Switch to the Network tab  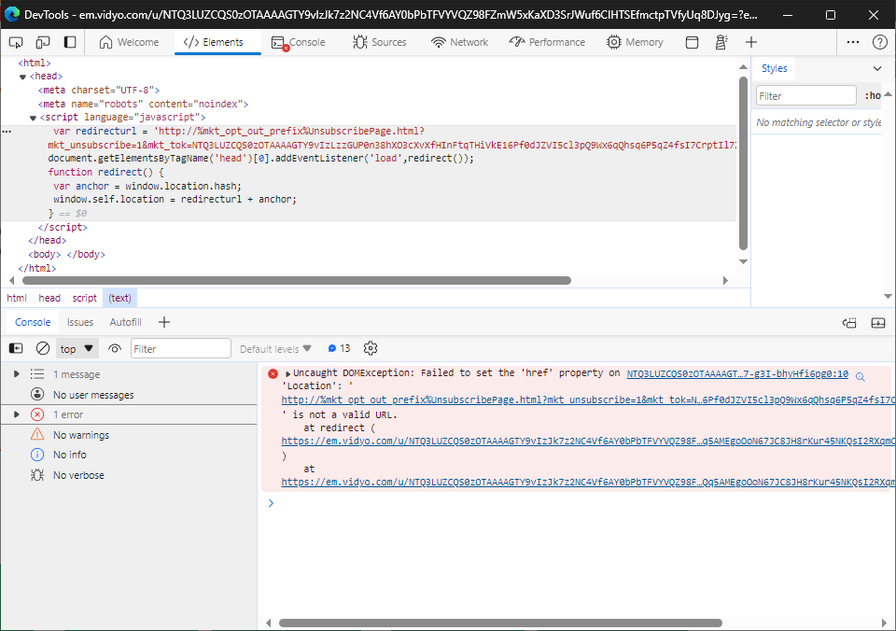click(x=460, y=42)
